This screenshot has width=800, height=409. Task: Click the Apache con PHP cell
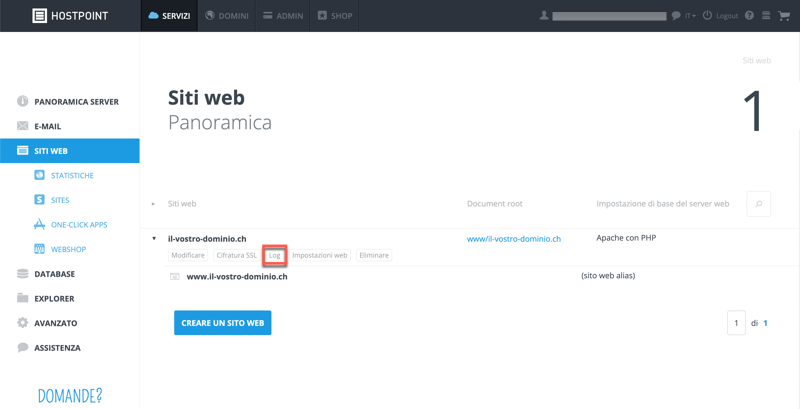[x=626, y=238]
